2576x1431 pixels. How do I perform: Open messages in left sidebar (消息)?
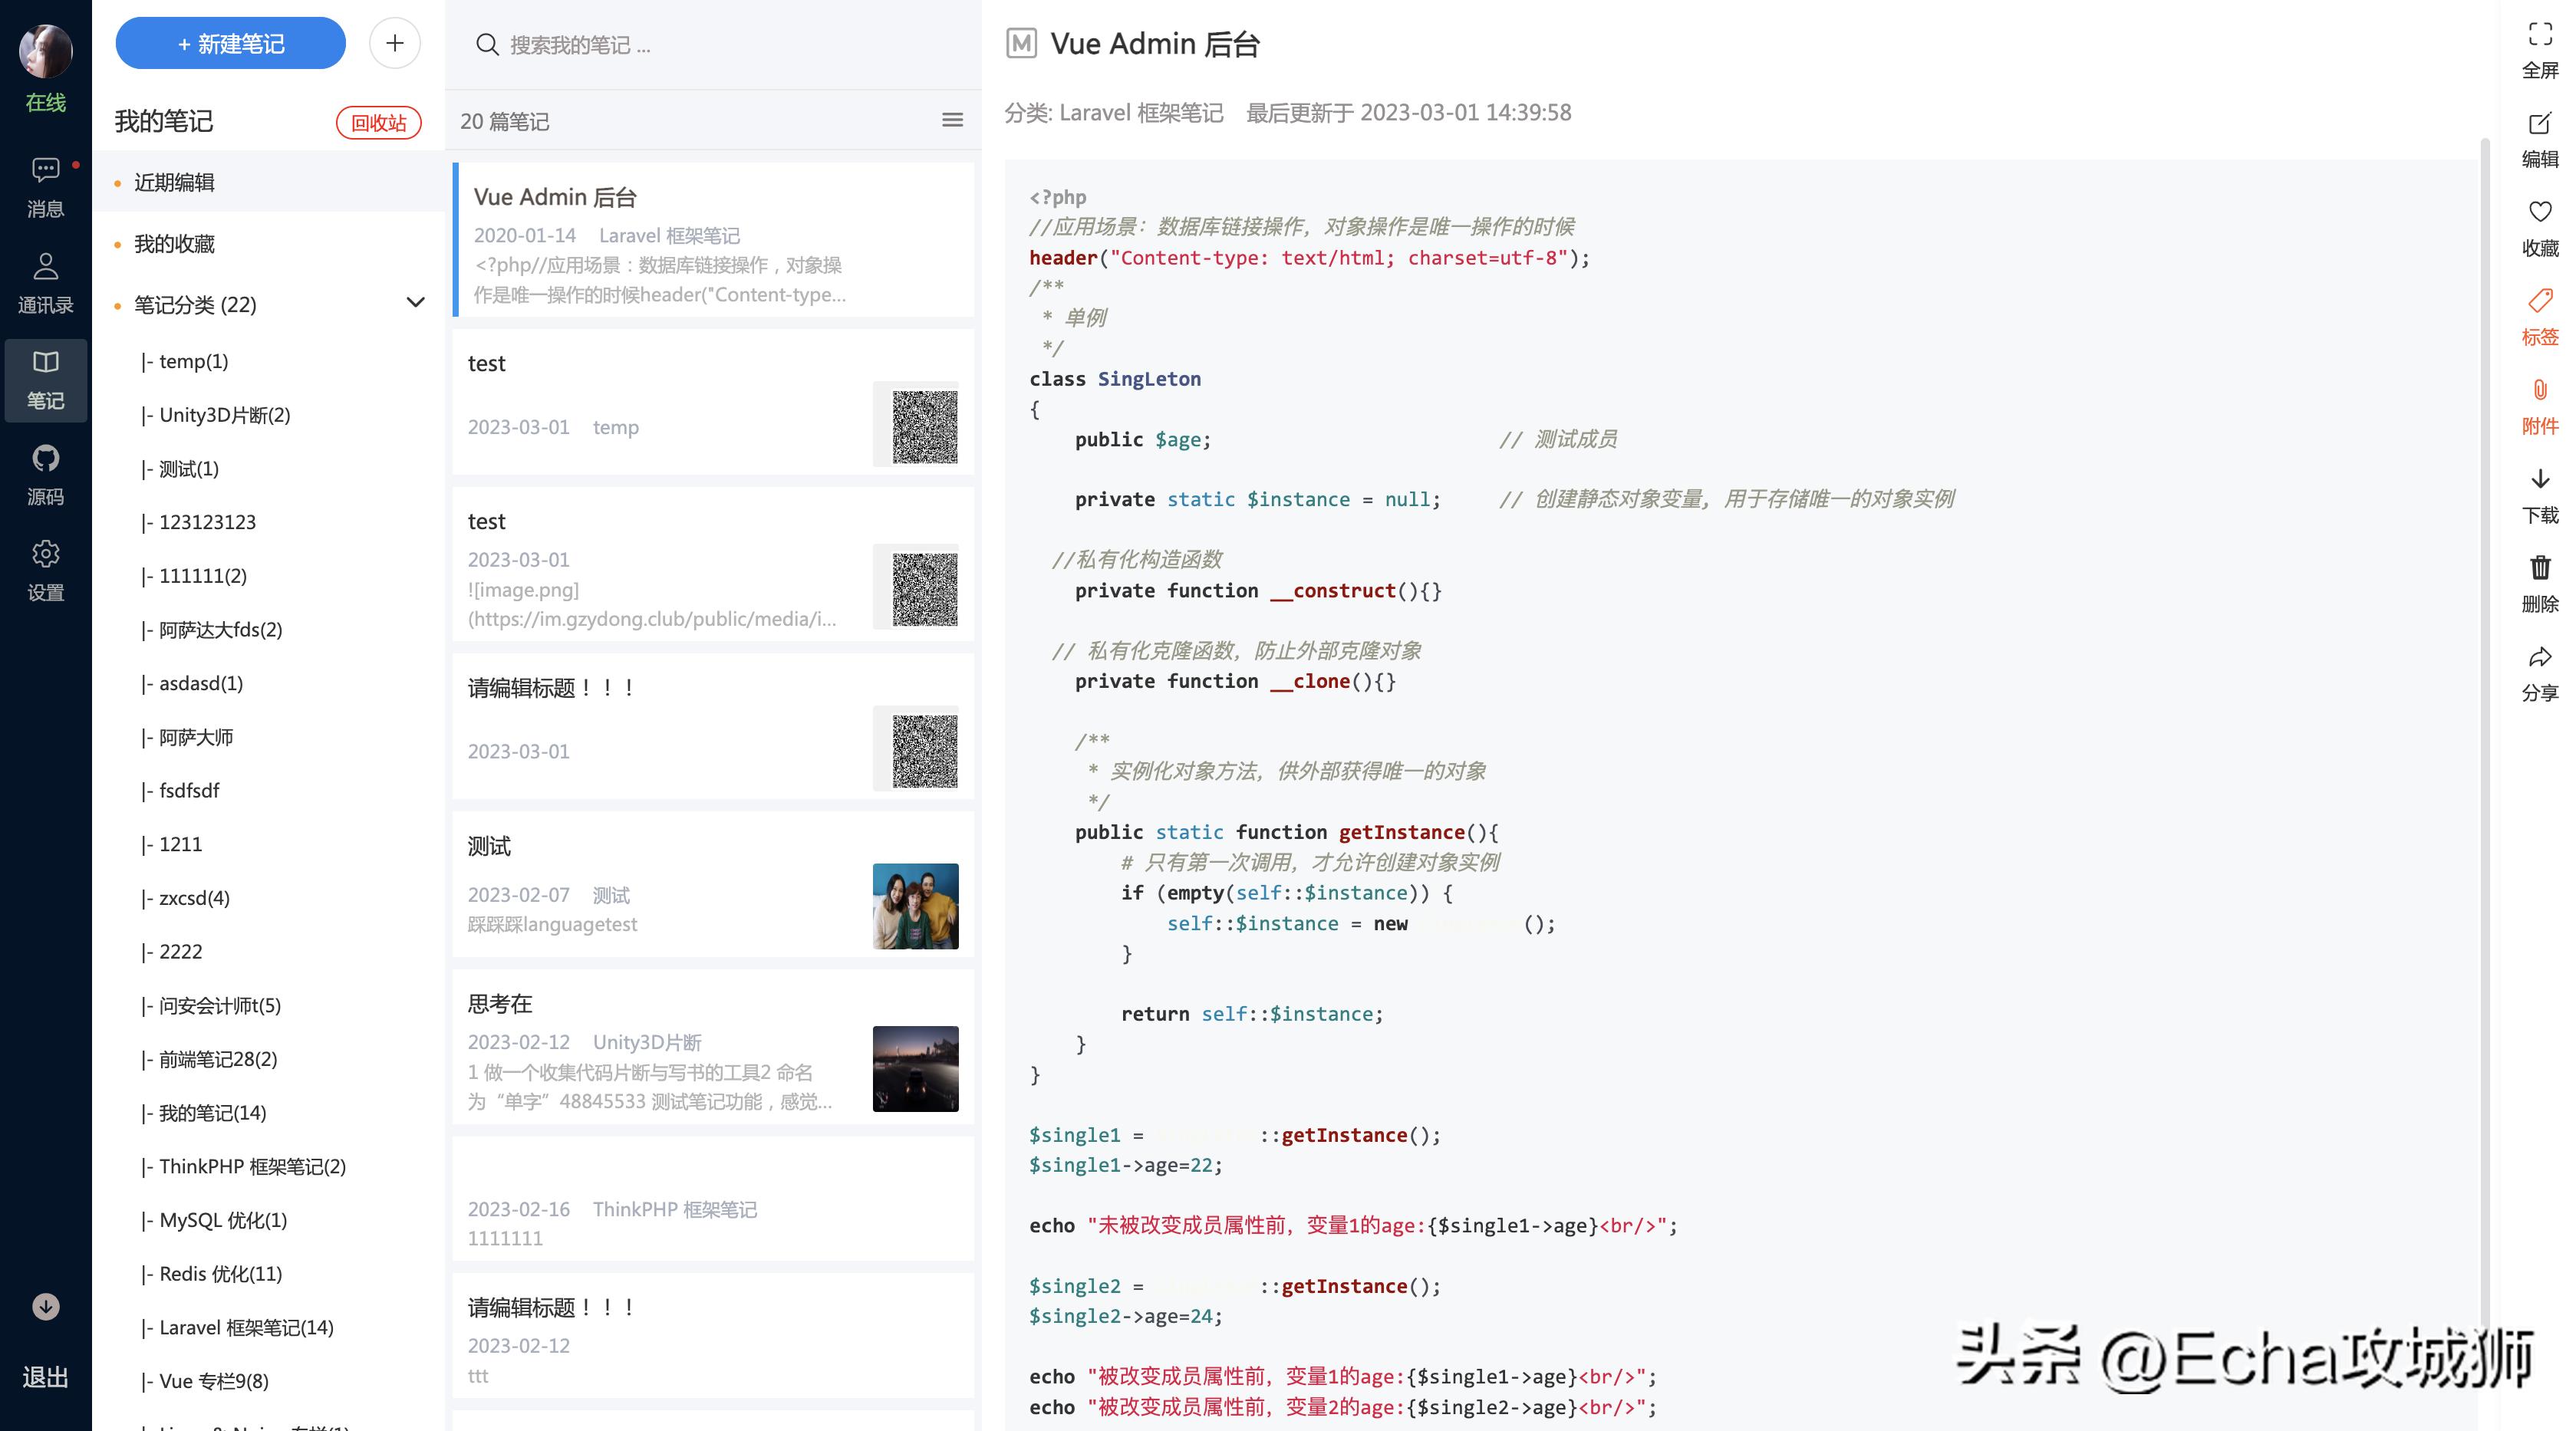pyautogui.click(x=45, y=171)
